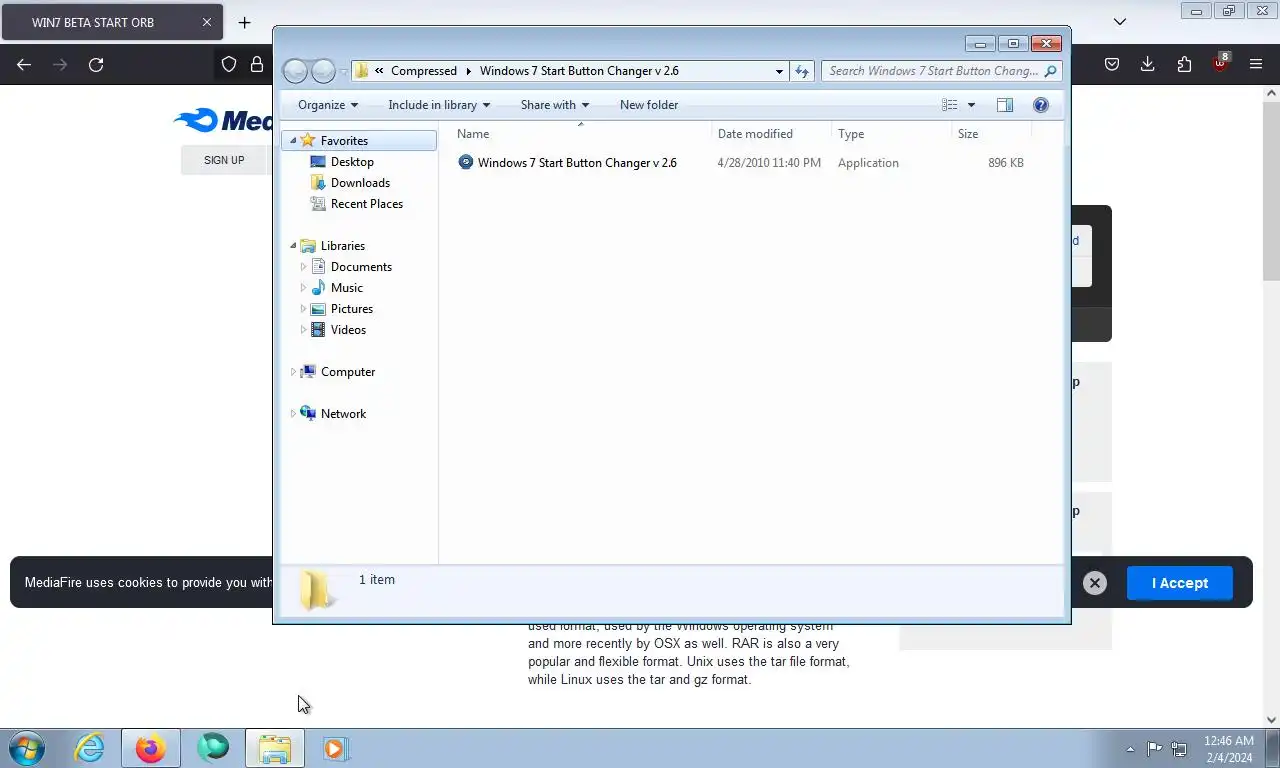The image size is (1280, 768).
Task: Open the Firefox Extensions puzzle icon
Action: pos(1184,64)
